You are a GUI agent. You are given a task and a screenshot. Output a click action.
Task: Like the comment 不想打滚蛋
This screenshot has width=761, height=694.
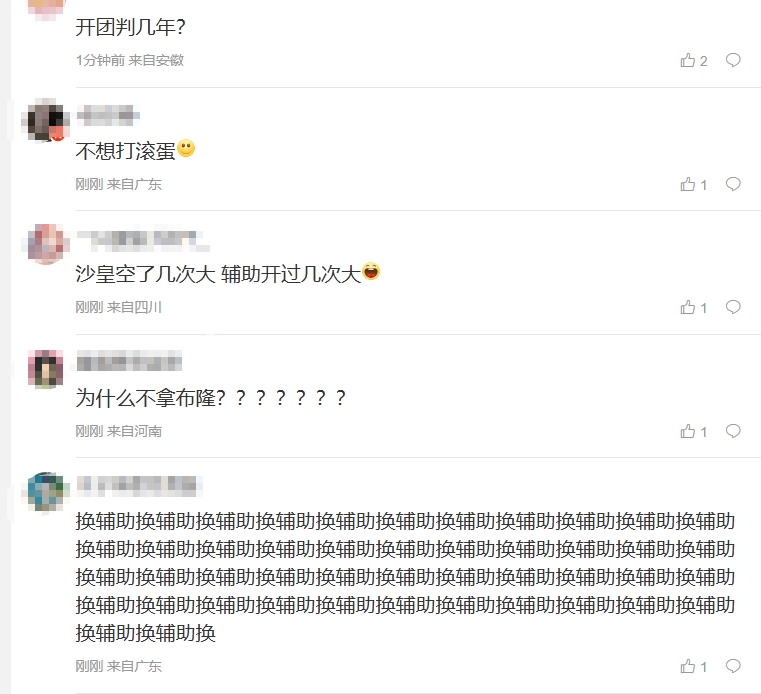tap(694, 184)
